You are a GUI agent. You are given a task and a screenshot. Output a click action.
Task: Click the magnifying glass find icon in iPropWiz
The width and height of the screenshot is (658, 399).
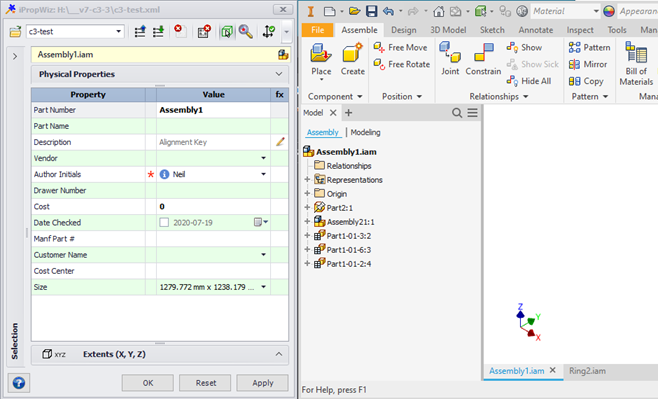click(245, 31)
